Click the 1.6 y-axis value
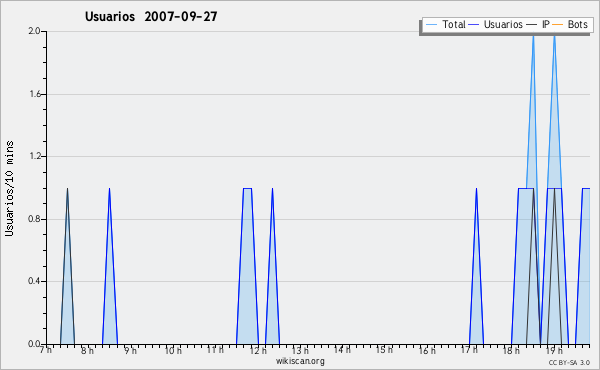 coord(34,94)
